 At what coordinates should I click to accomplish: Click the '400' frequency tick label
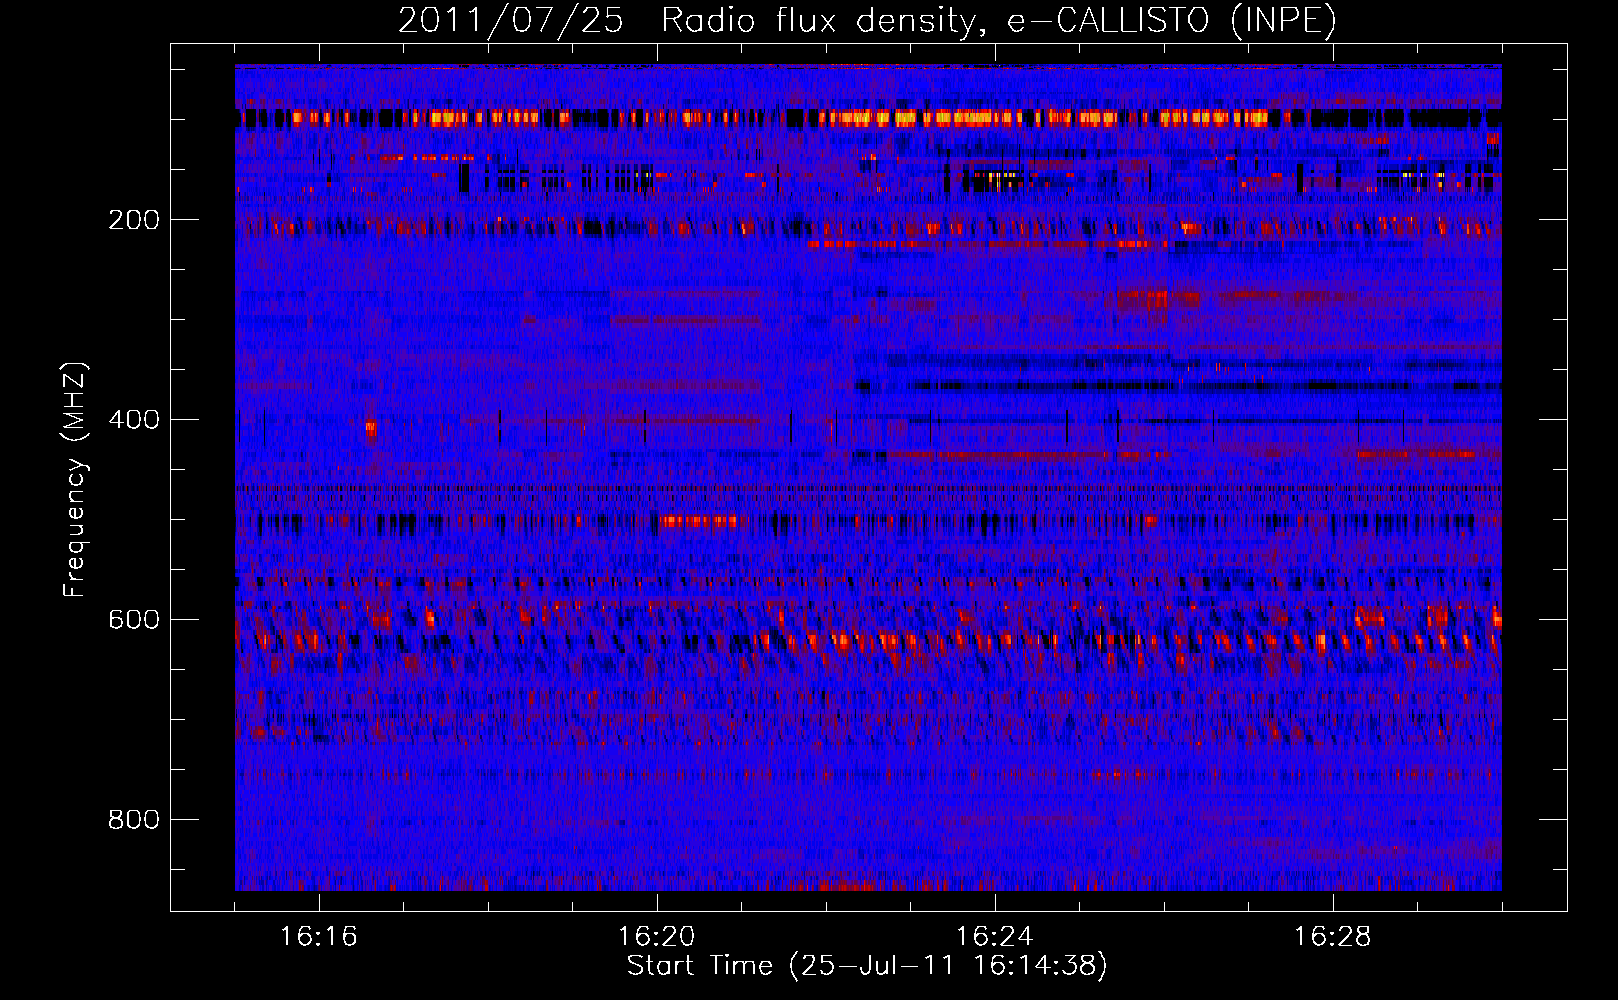click(134, 420)
